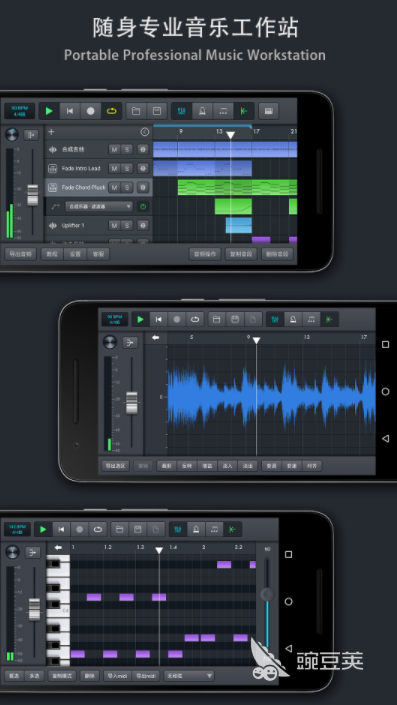Click the plus icon to add a track
The width and height of the screenshot is (397, 705).
coord(51,132)
